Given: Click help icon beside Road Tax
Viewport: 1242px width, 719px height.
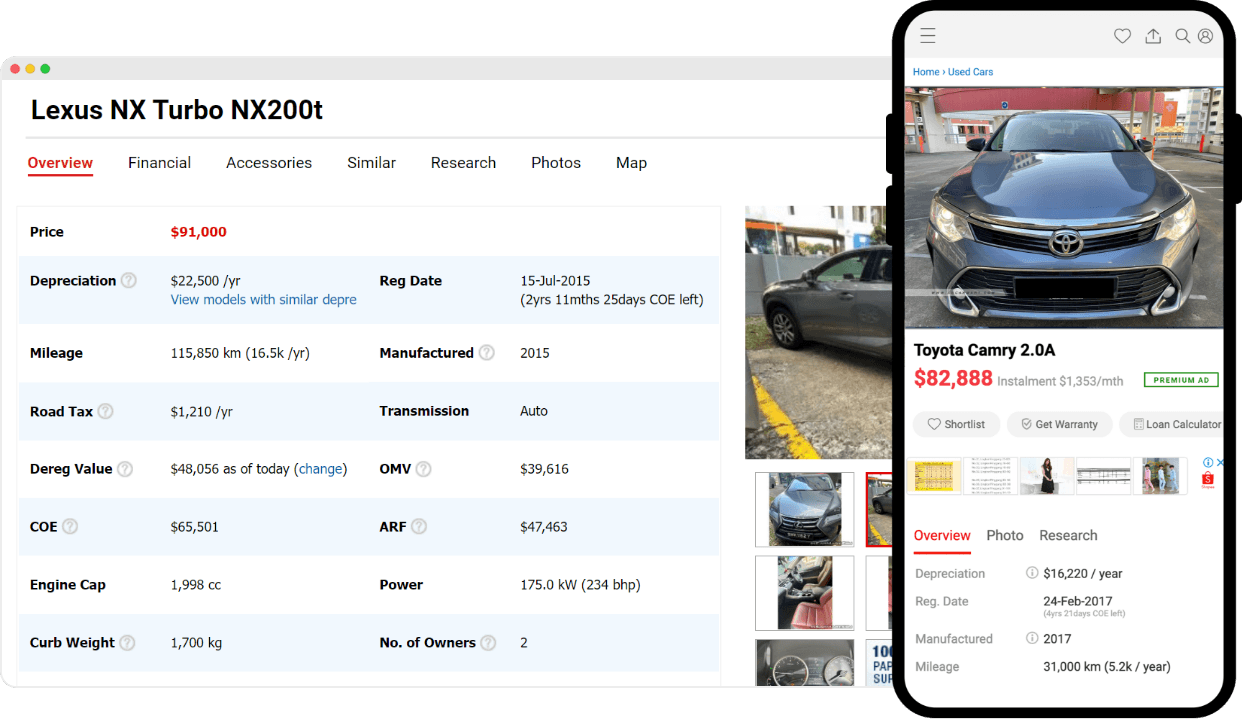Looking at the screenshot, I should [x=105, y=411].
